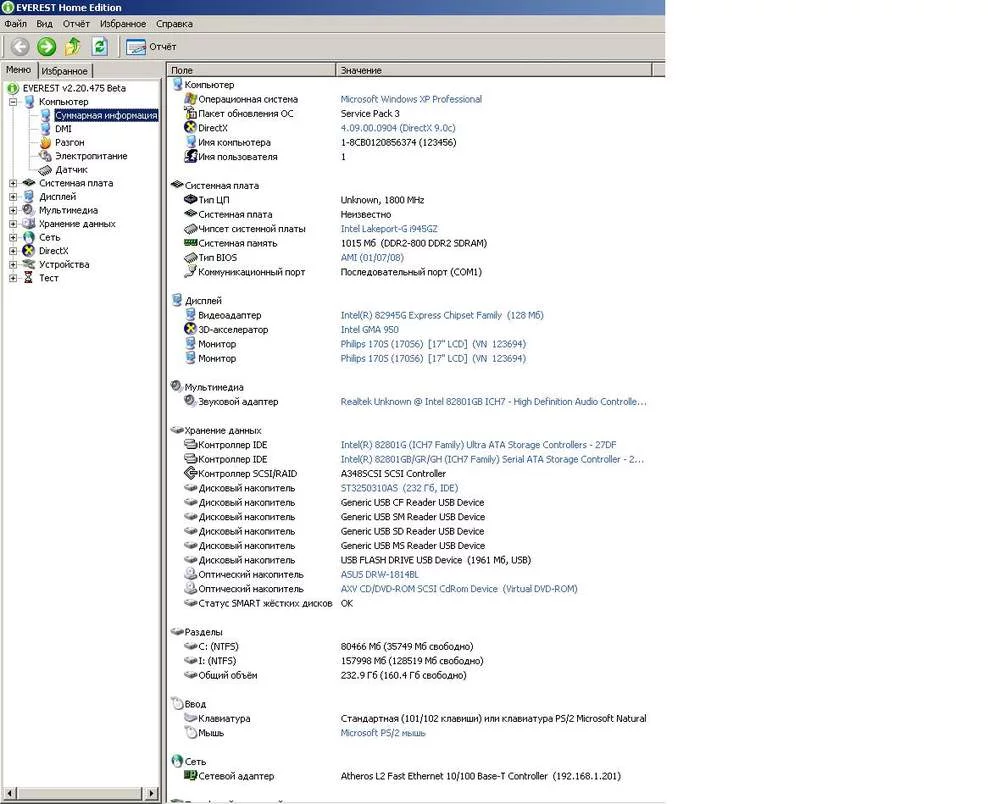1000x804 pixels.
Task: Expand the DirectX tree node
Action: (x=13, y=251)
